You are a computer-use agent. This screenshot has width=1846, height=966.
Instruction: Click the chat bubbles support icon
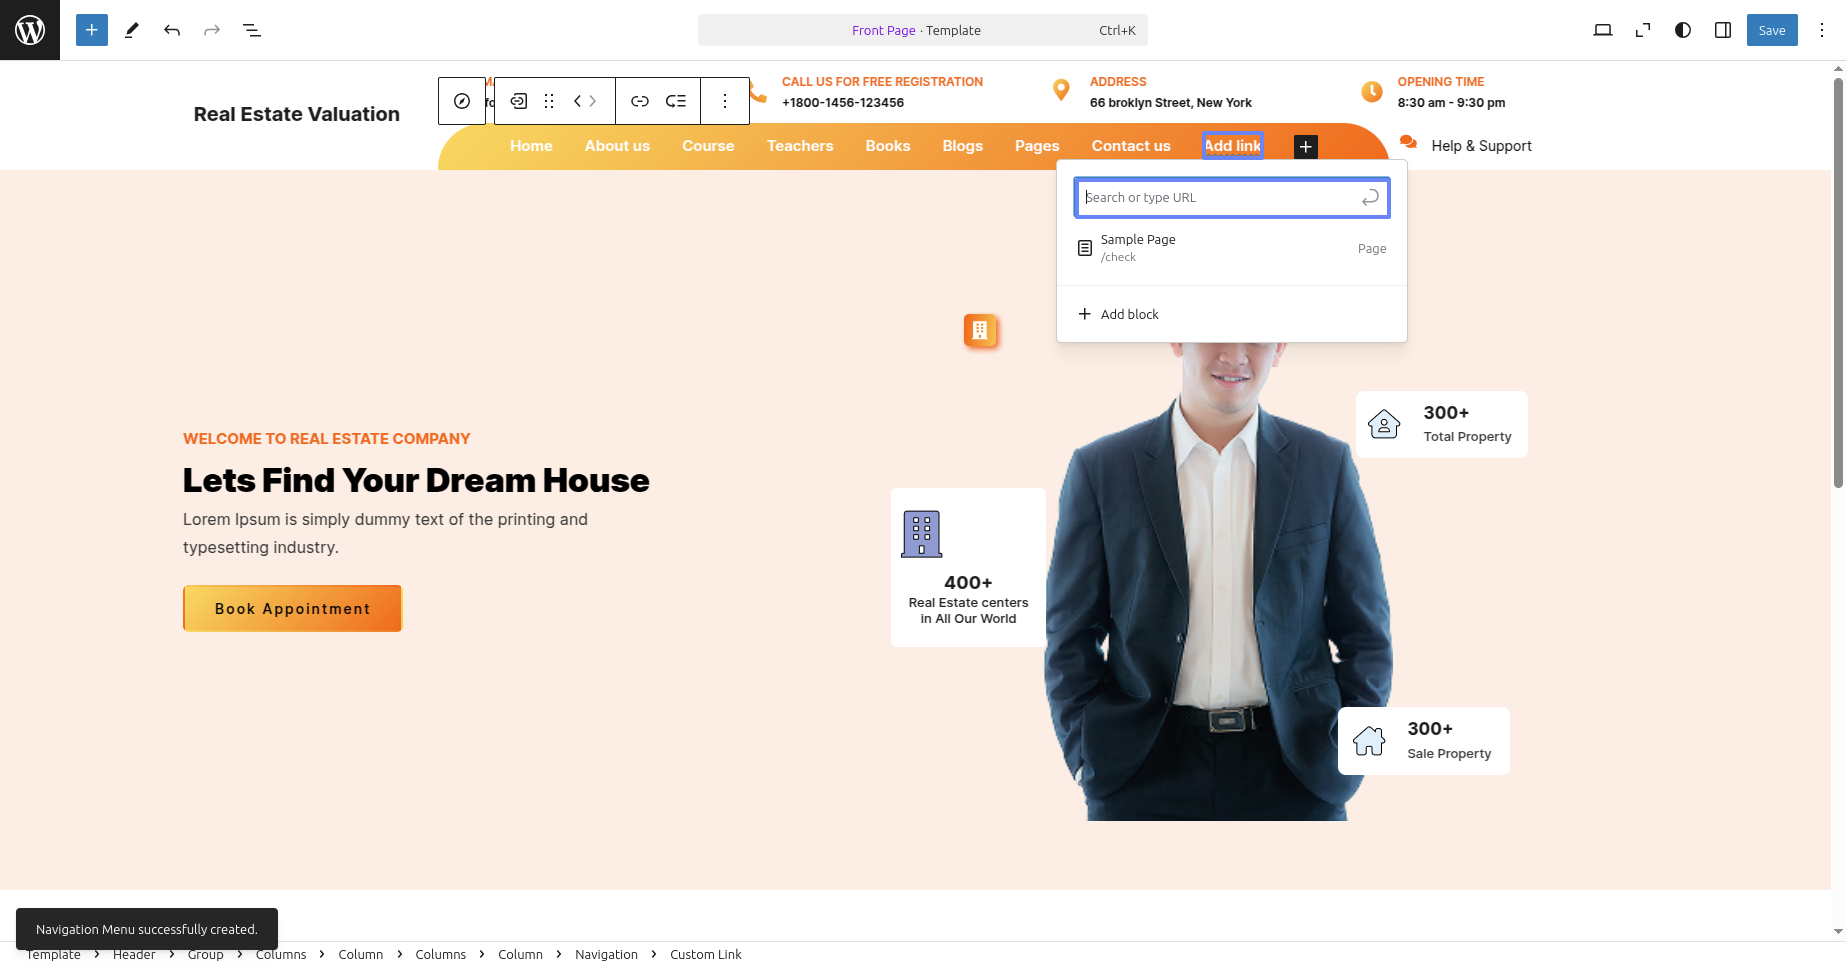[1408, 142]
